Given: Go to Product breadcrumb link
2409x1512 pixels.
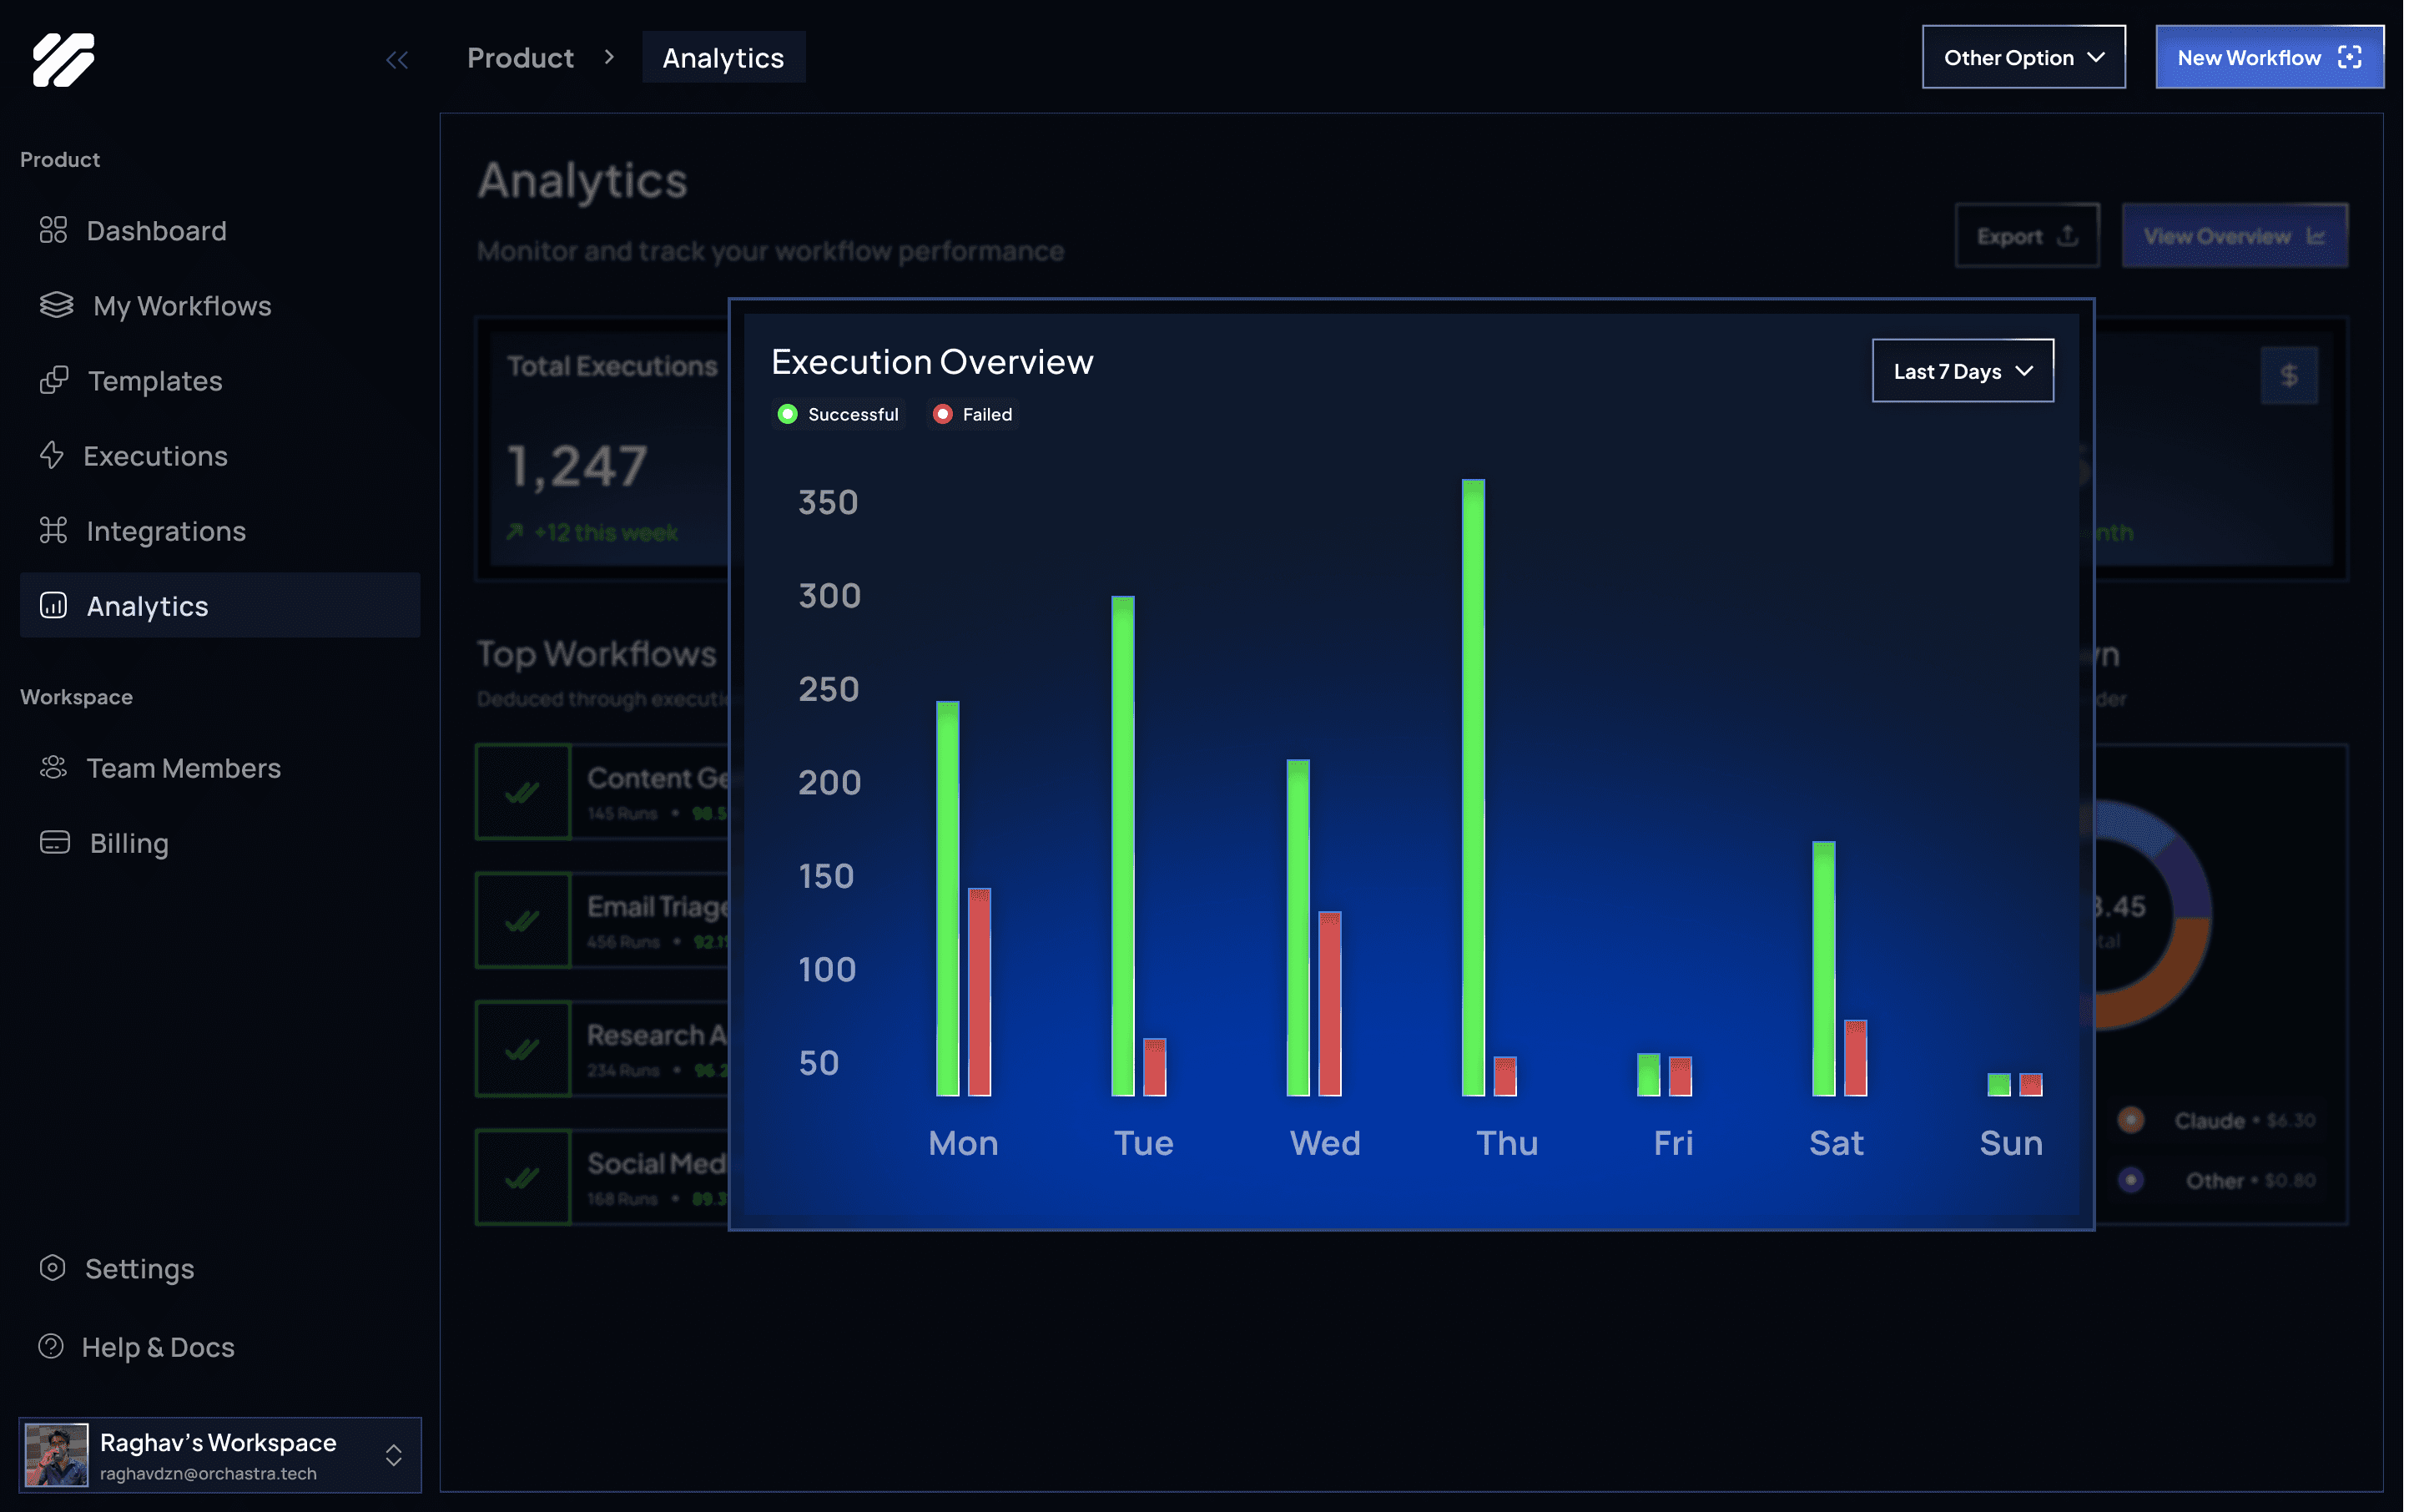Looking at the screenshot, I should coord(520,58).
